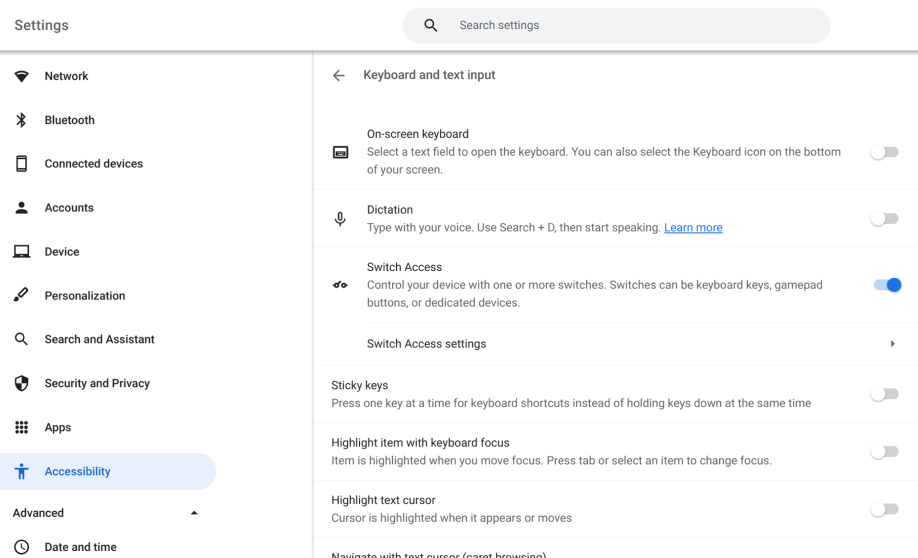Turn on Highlight text cursor toggle
Image resolution: width=918 pixels, height=558 pixels.
885,509
